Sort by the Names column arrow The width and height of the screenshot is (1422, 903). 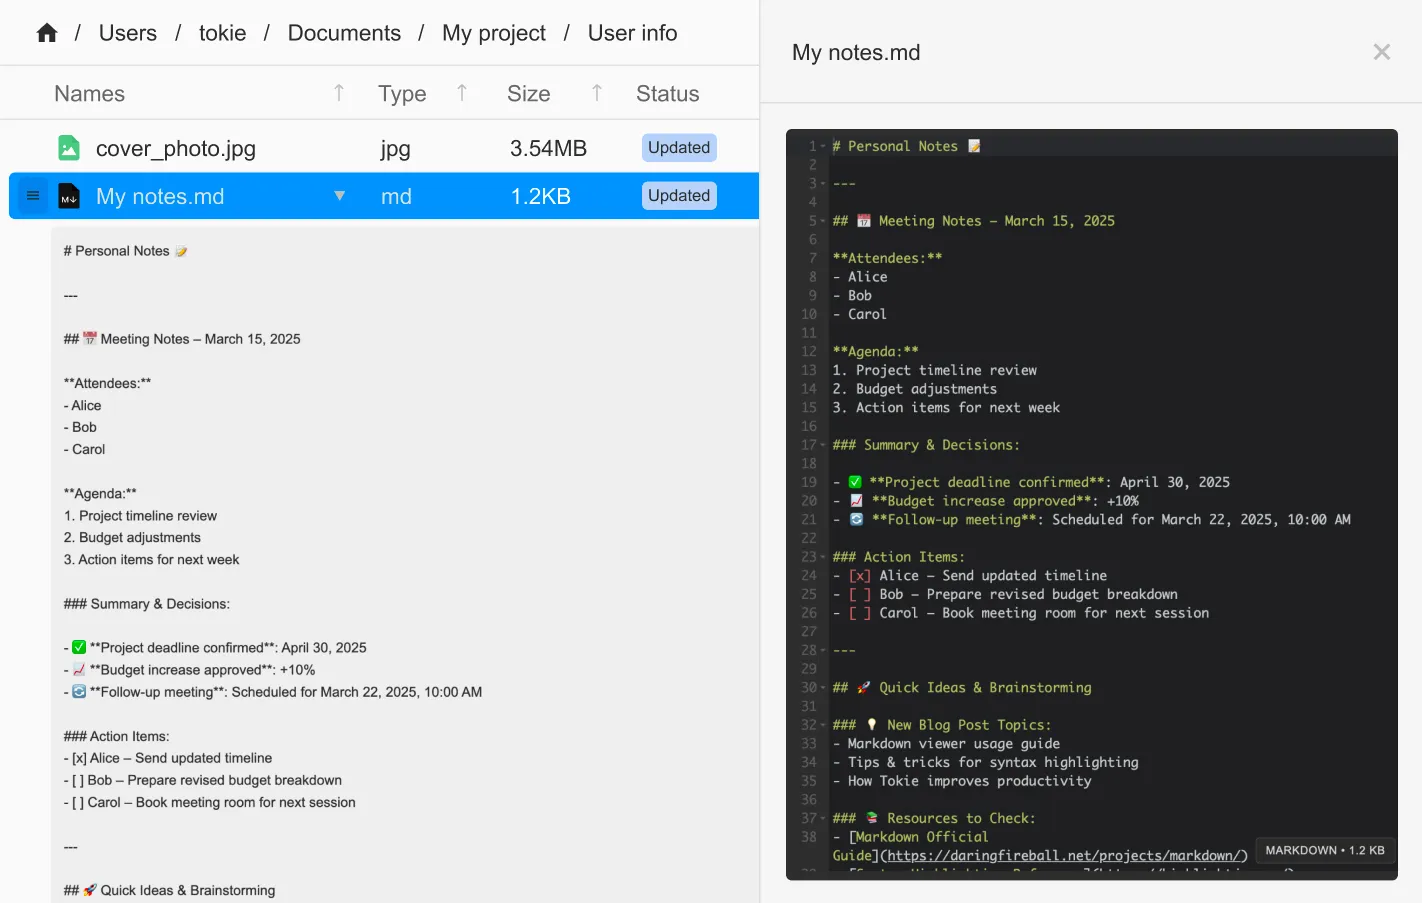pyautogui.click(x=339, y=93)
